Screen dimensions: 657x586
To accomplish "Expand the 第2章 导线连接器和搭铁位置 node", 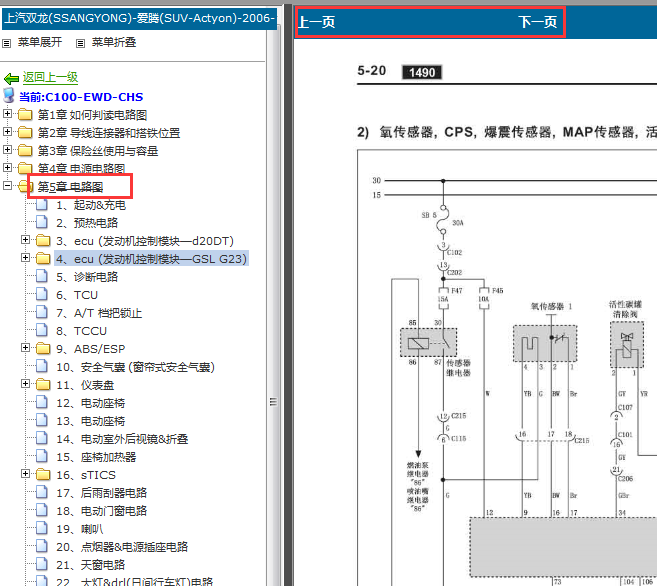I will click(x=8, y=133).
